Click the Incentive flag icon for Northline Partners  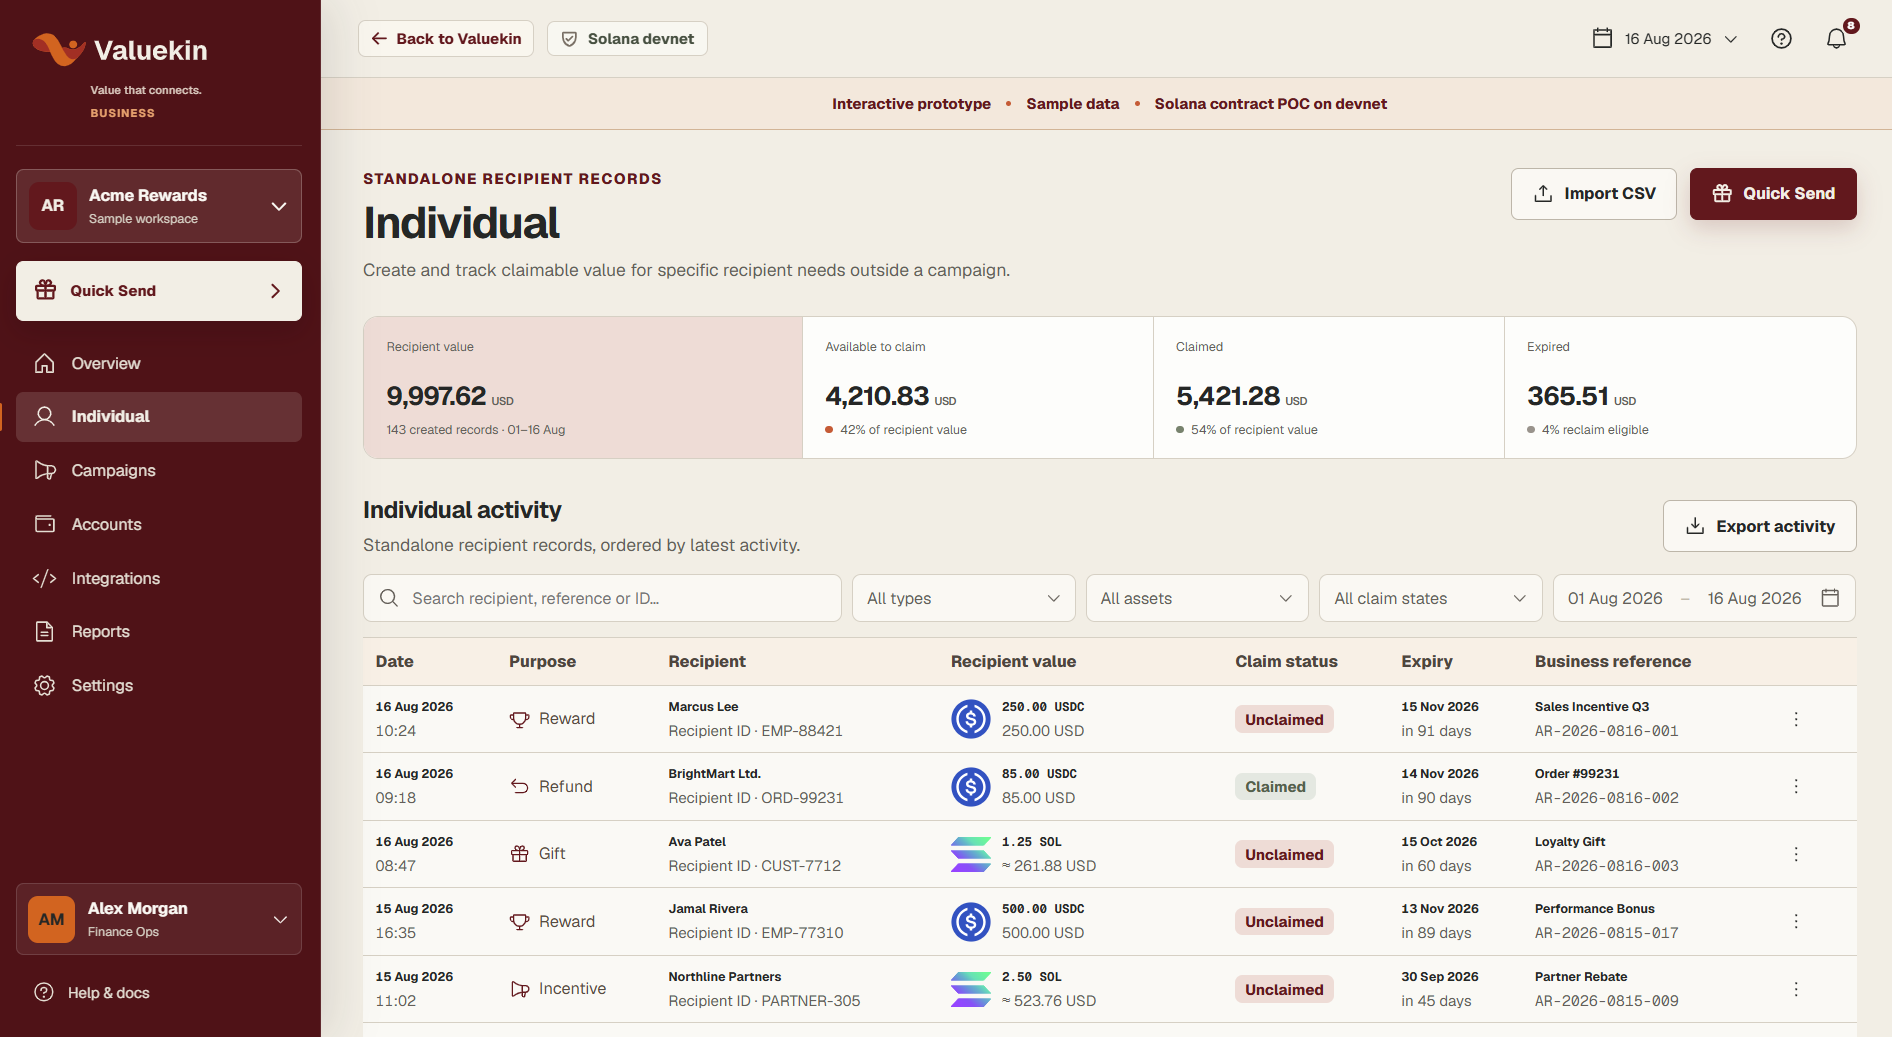[x=519, y=989]
